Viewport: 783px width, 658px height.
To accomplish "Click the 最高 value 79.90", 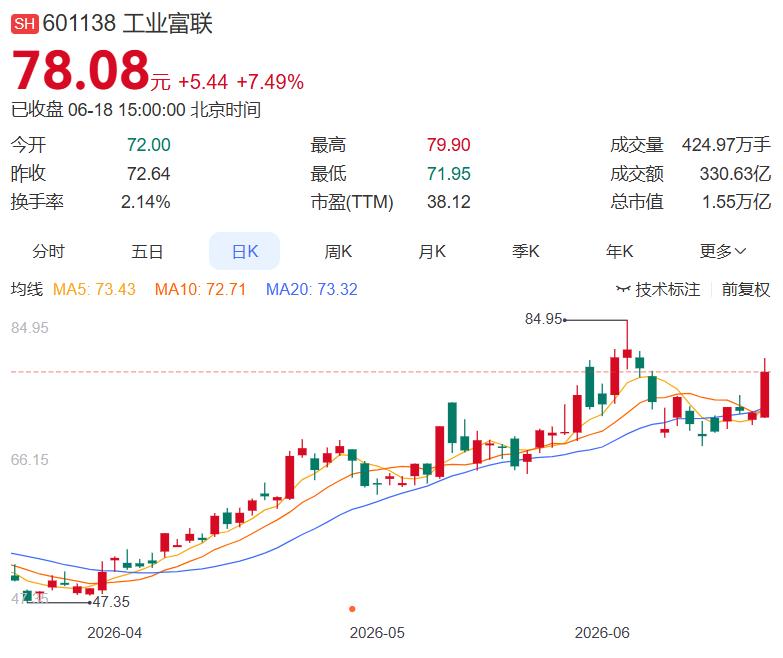I will click(448, 145).
